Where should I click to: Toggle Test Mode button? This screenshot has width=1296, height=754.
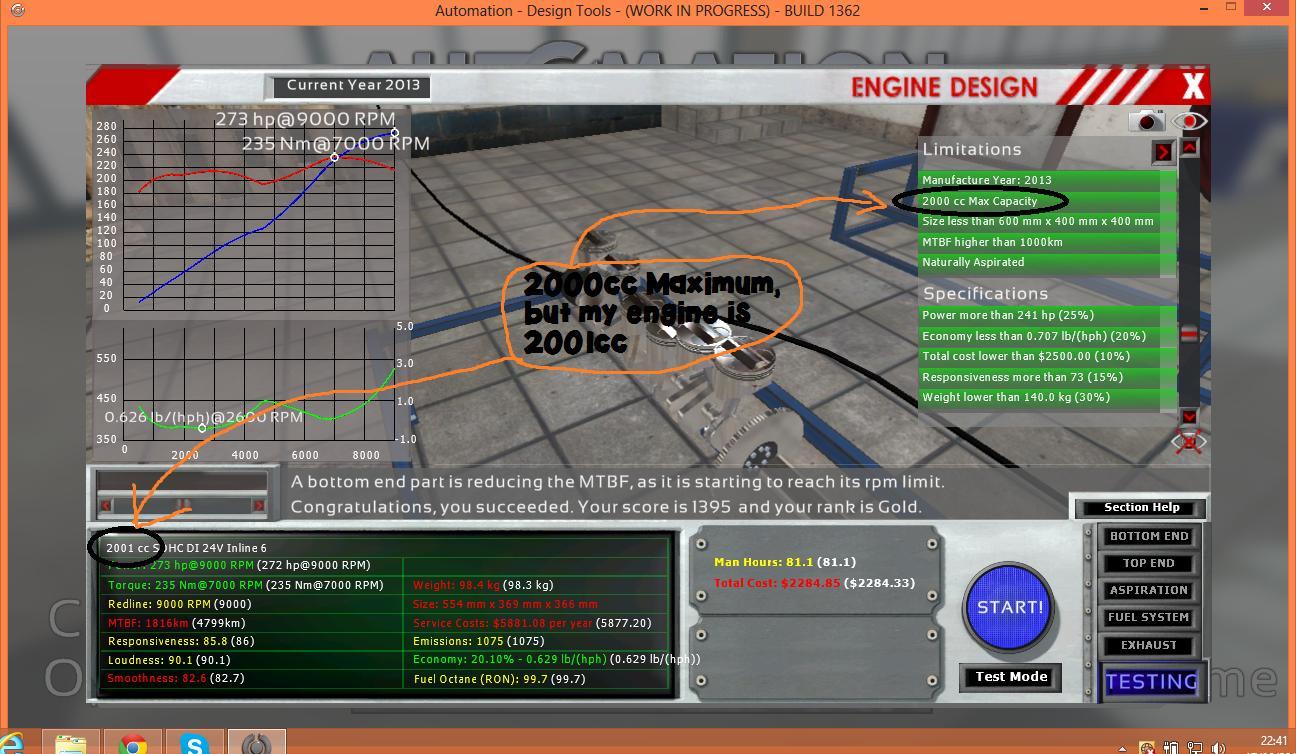[1011, 677]
